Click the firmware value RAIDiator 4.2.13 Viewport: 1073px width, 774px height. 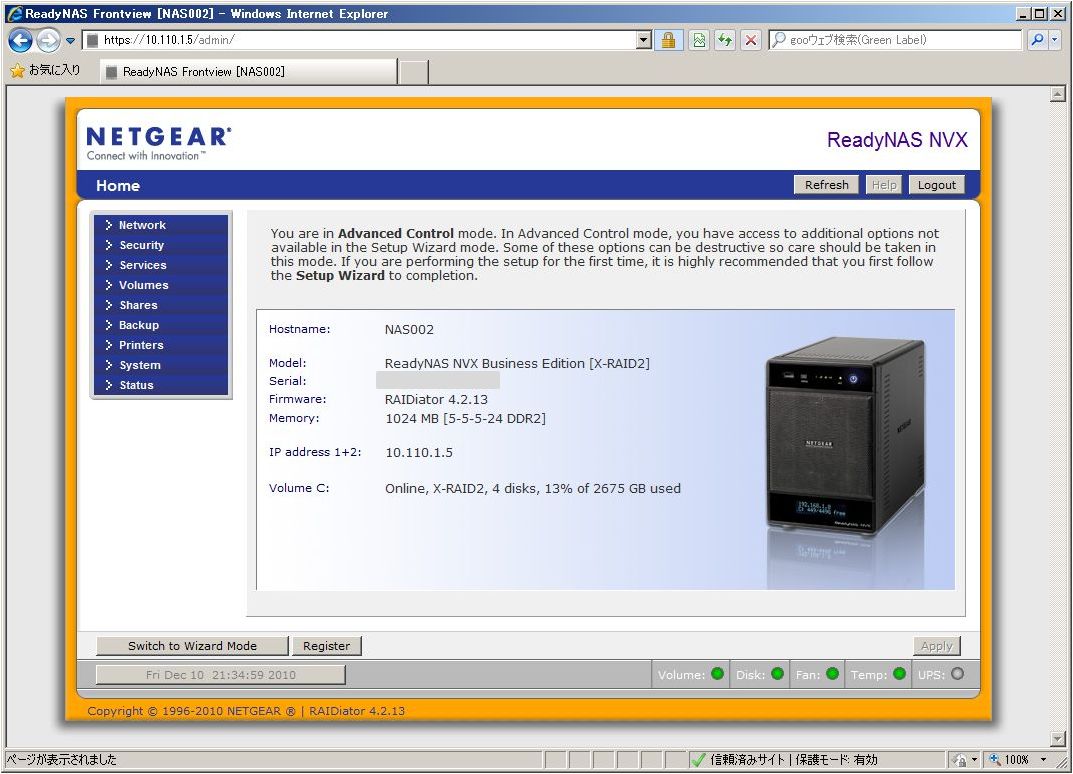click(x=437, y=399)
